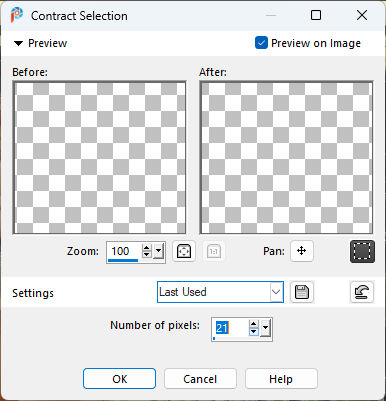
Task: Increase Zoom with the up spinner arrow
Action: point(147,247)
